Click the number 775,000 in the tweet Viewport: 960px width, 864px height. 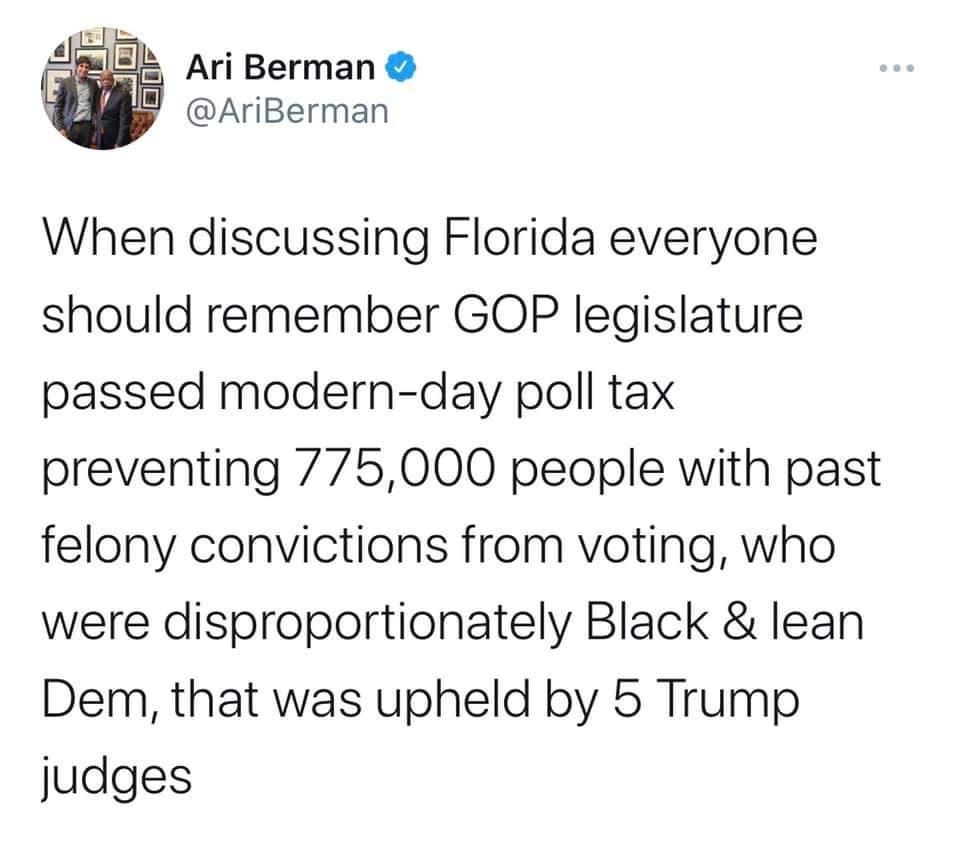coord(395,469)
